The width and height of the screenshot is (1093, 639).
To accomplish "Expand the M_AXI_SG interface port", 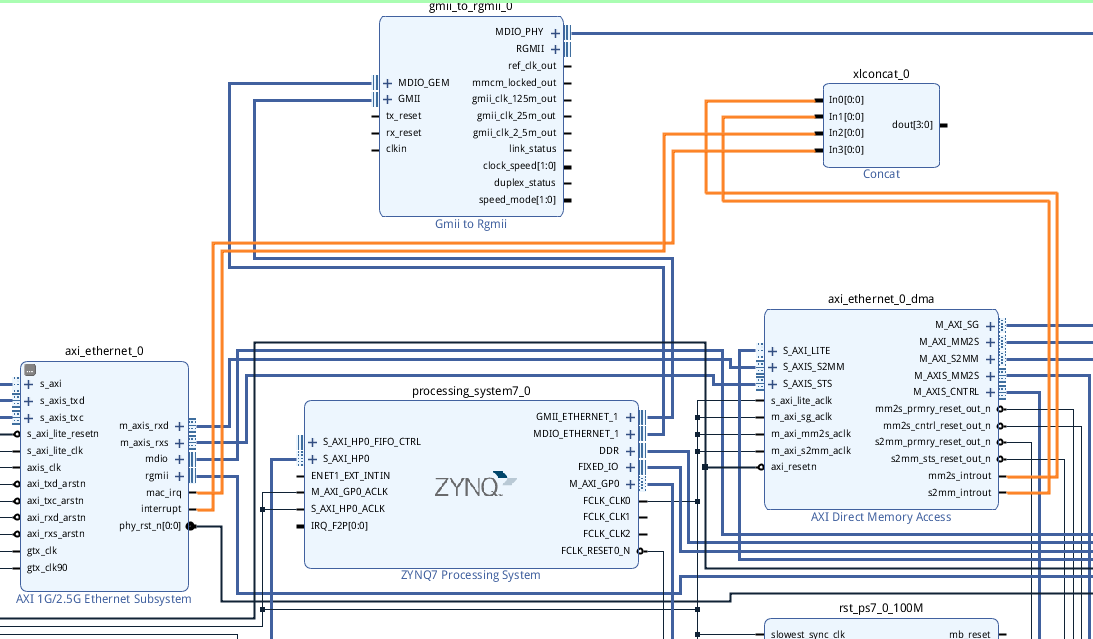I will pyautogui.click(x=990, y=325).
